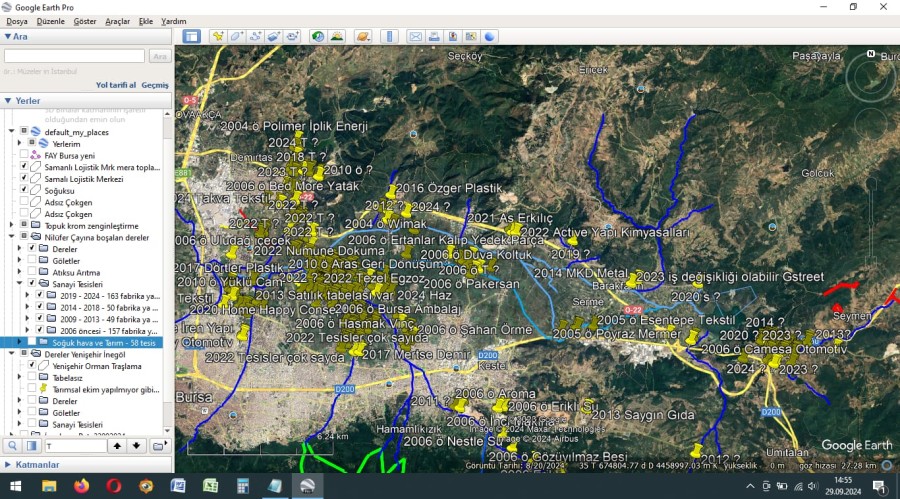Open File Explorer from the taskbar
The width and height of the screenshot is (900, 499).
point(49,486)
